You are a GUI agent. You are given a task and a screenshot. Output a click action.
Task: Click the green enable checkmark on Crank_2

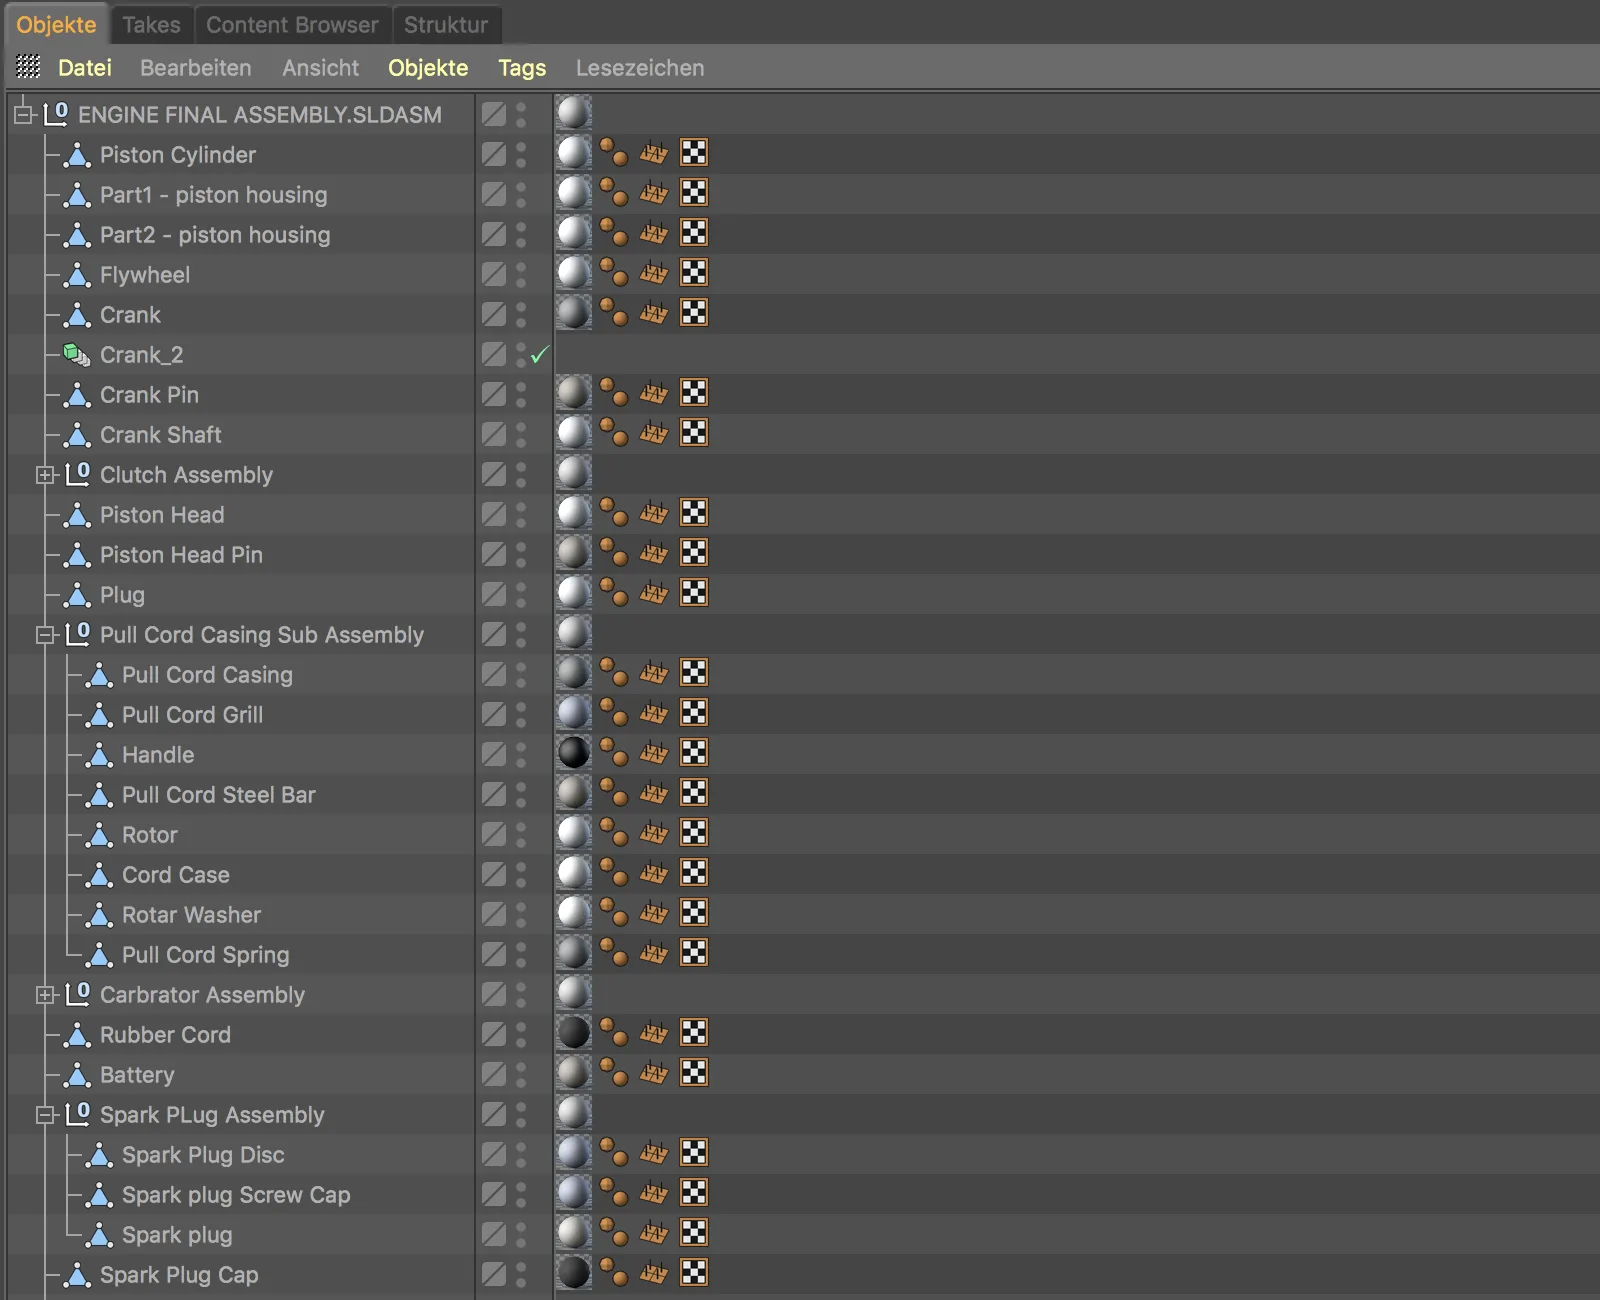click(540, 354)
